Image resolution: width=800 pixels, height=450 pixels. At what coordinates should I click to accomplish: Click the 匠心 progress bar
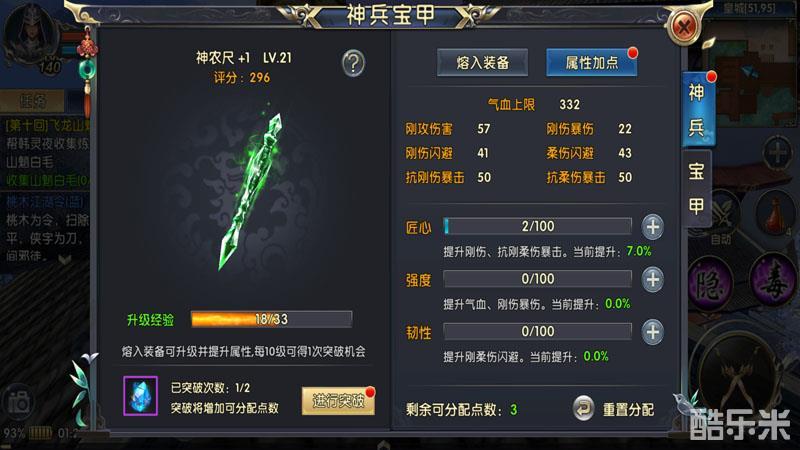[538, 227]
